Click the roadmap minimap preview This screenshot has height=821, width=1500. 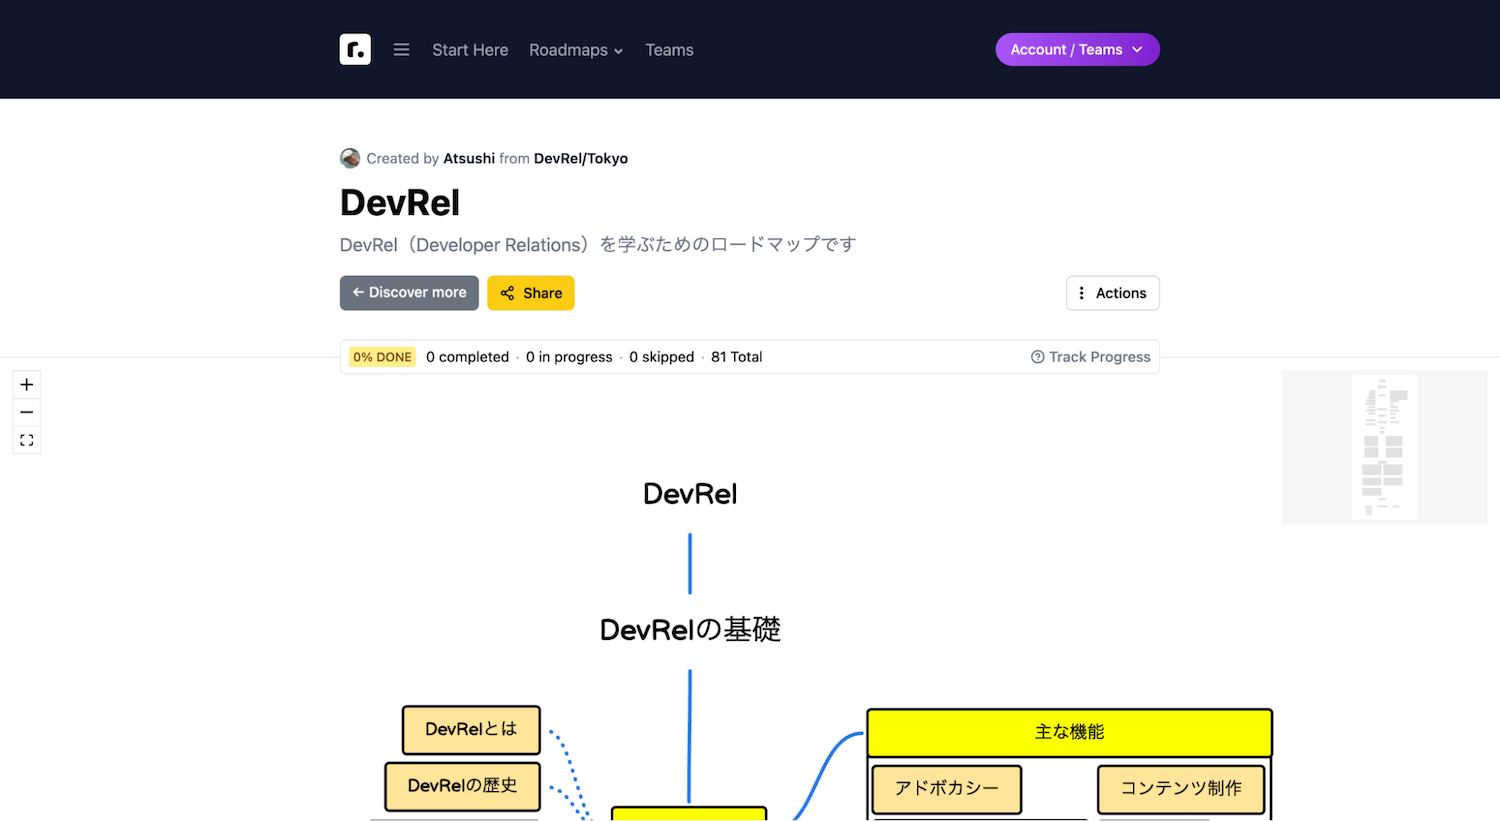[x=1384, y=447]
